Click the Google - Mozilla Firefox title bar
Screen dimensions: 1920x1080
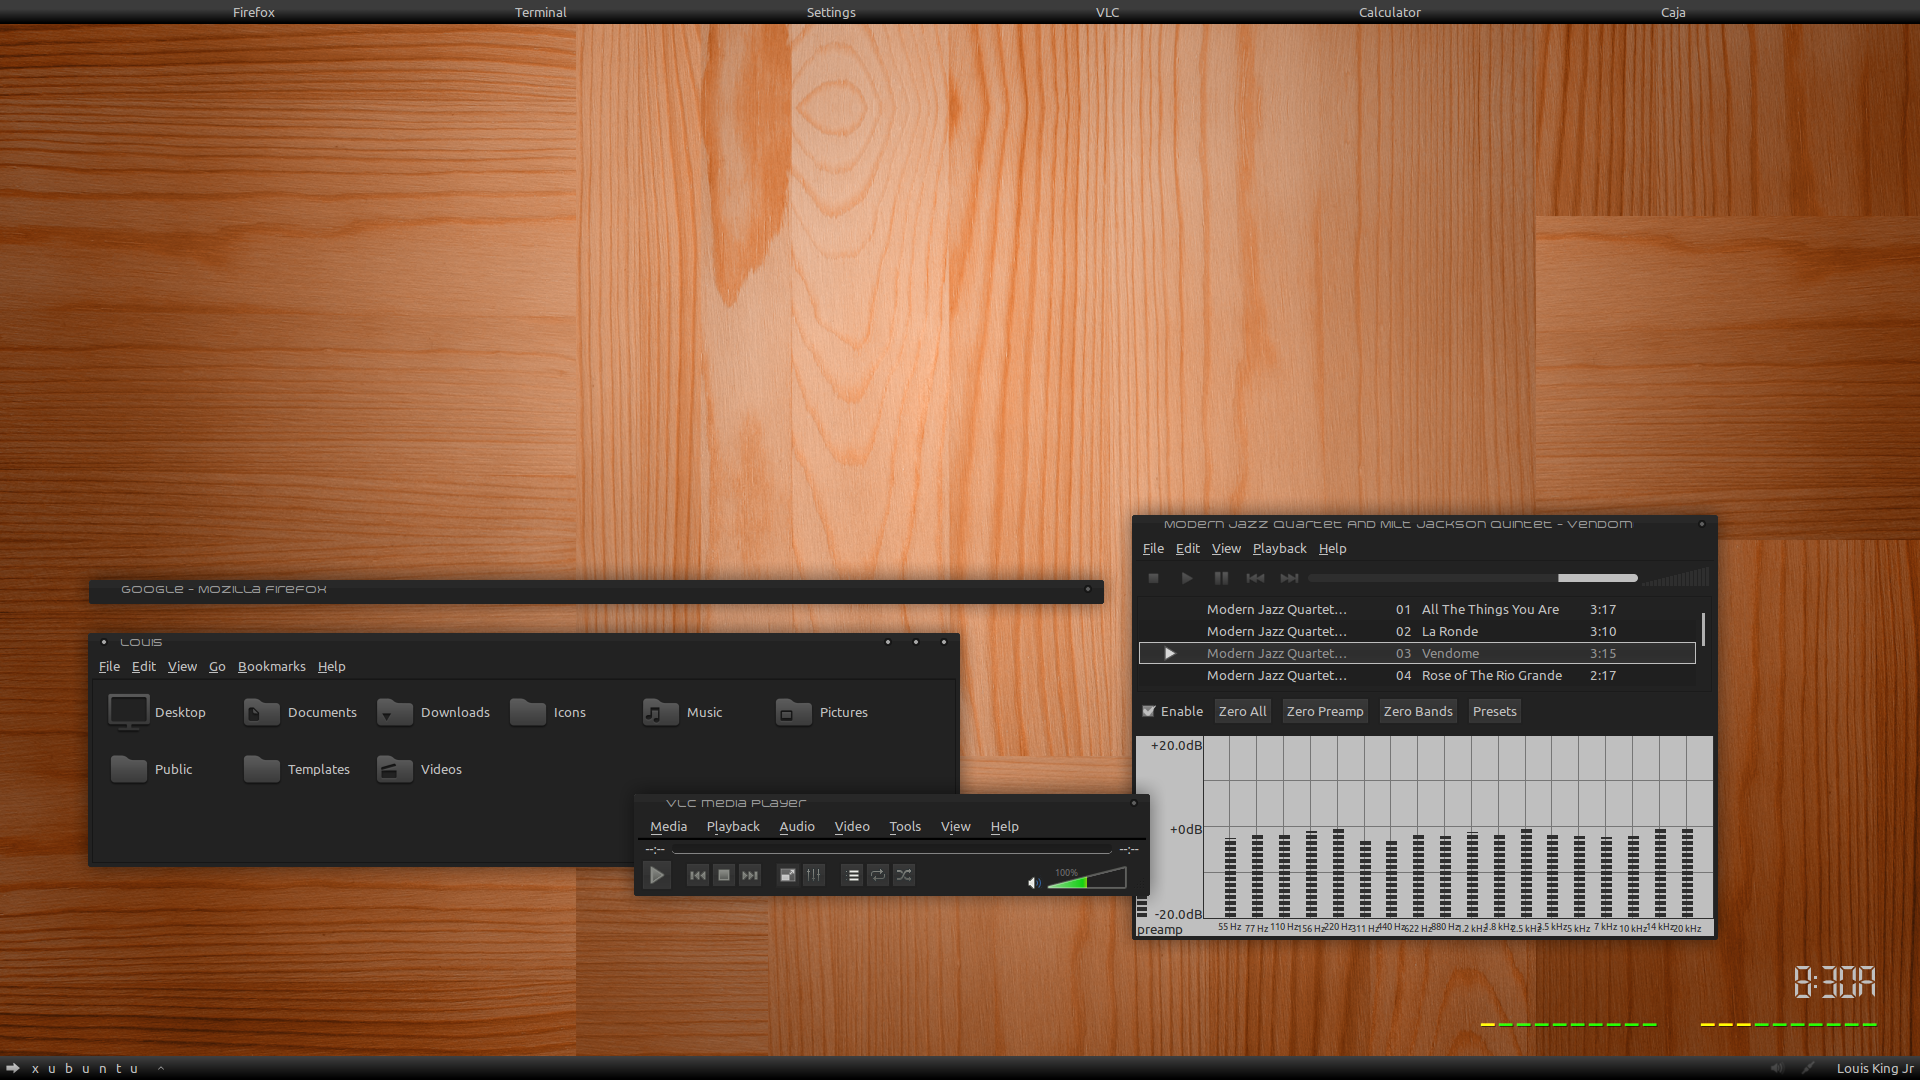(x=596, y=590)
